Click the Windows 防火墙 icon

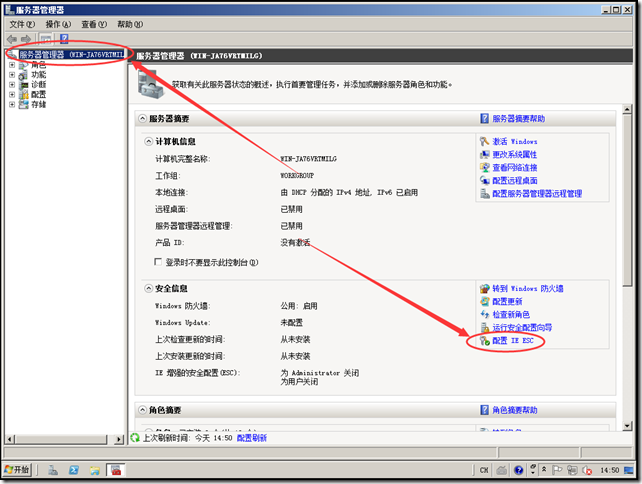point(485,288)
